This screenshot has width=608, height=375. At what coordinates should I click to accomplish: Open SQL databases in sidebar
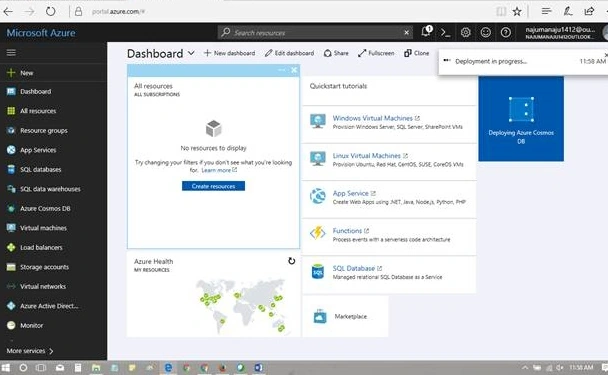click(x=40, y=169)
